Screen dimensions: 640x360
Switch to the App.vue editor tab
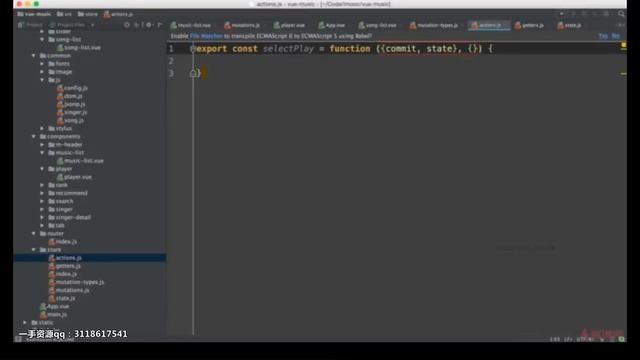click(x=332, y=25)
